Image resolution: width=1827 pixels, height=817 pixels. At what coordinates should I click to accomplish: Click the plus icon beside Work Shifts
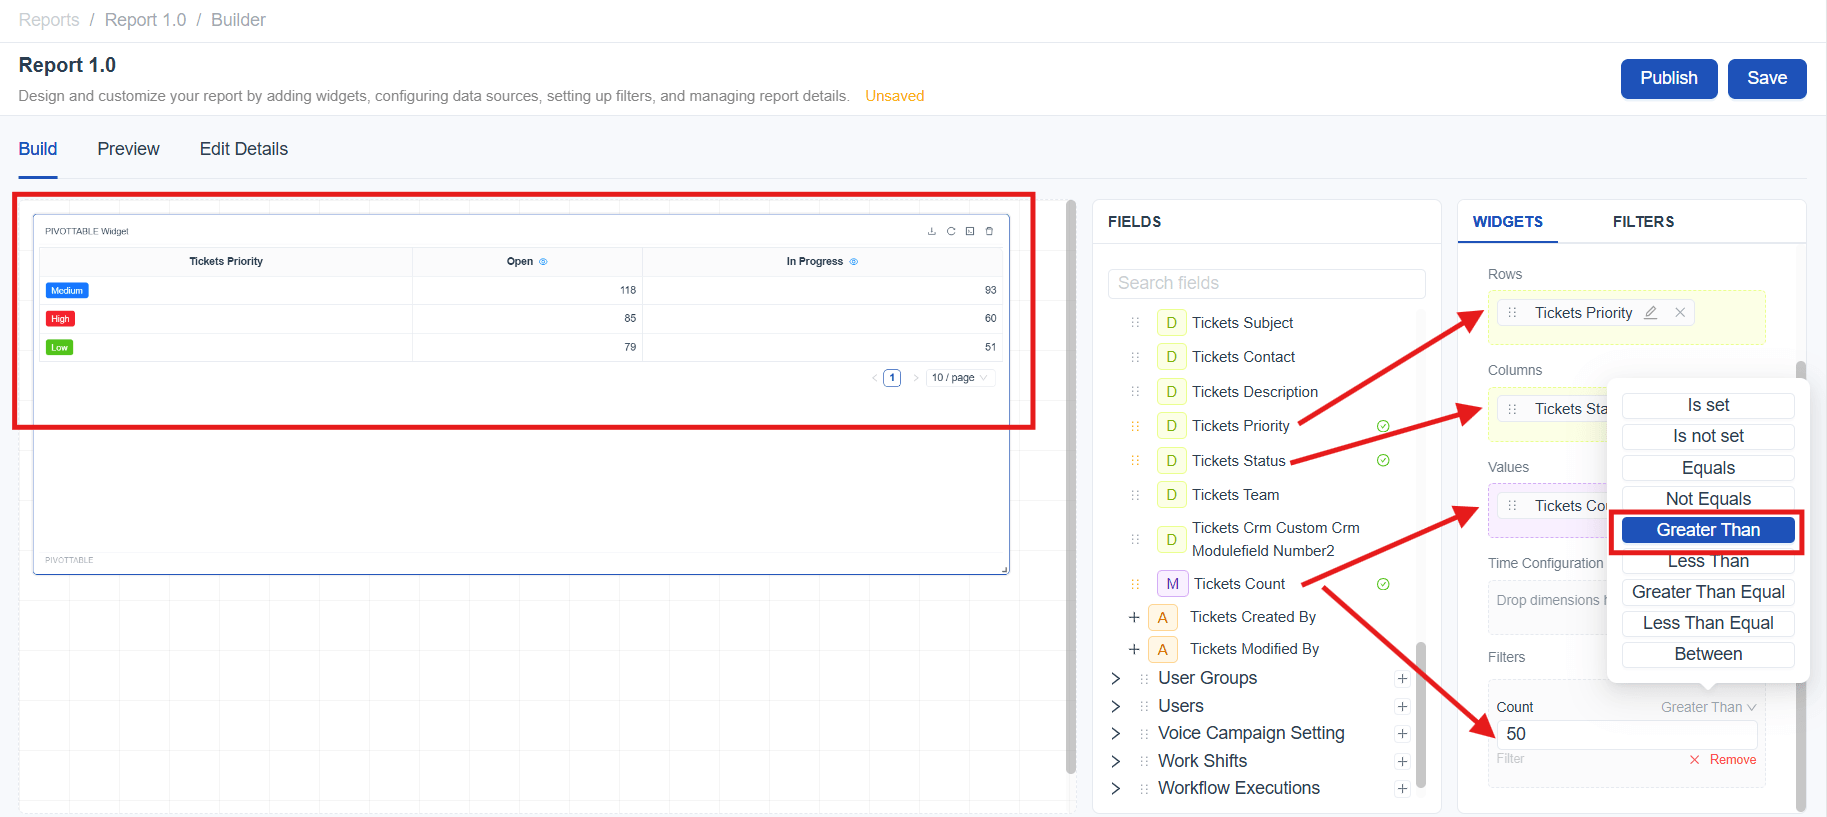point(1402,761)
